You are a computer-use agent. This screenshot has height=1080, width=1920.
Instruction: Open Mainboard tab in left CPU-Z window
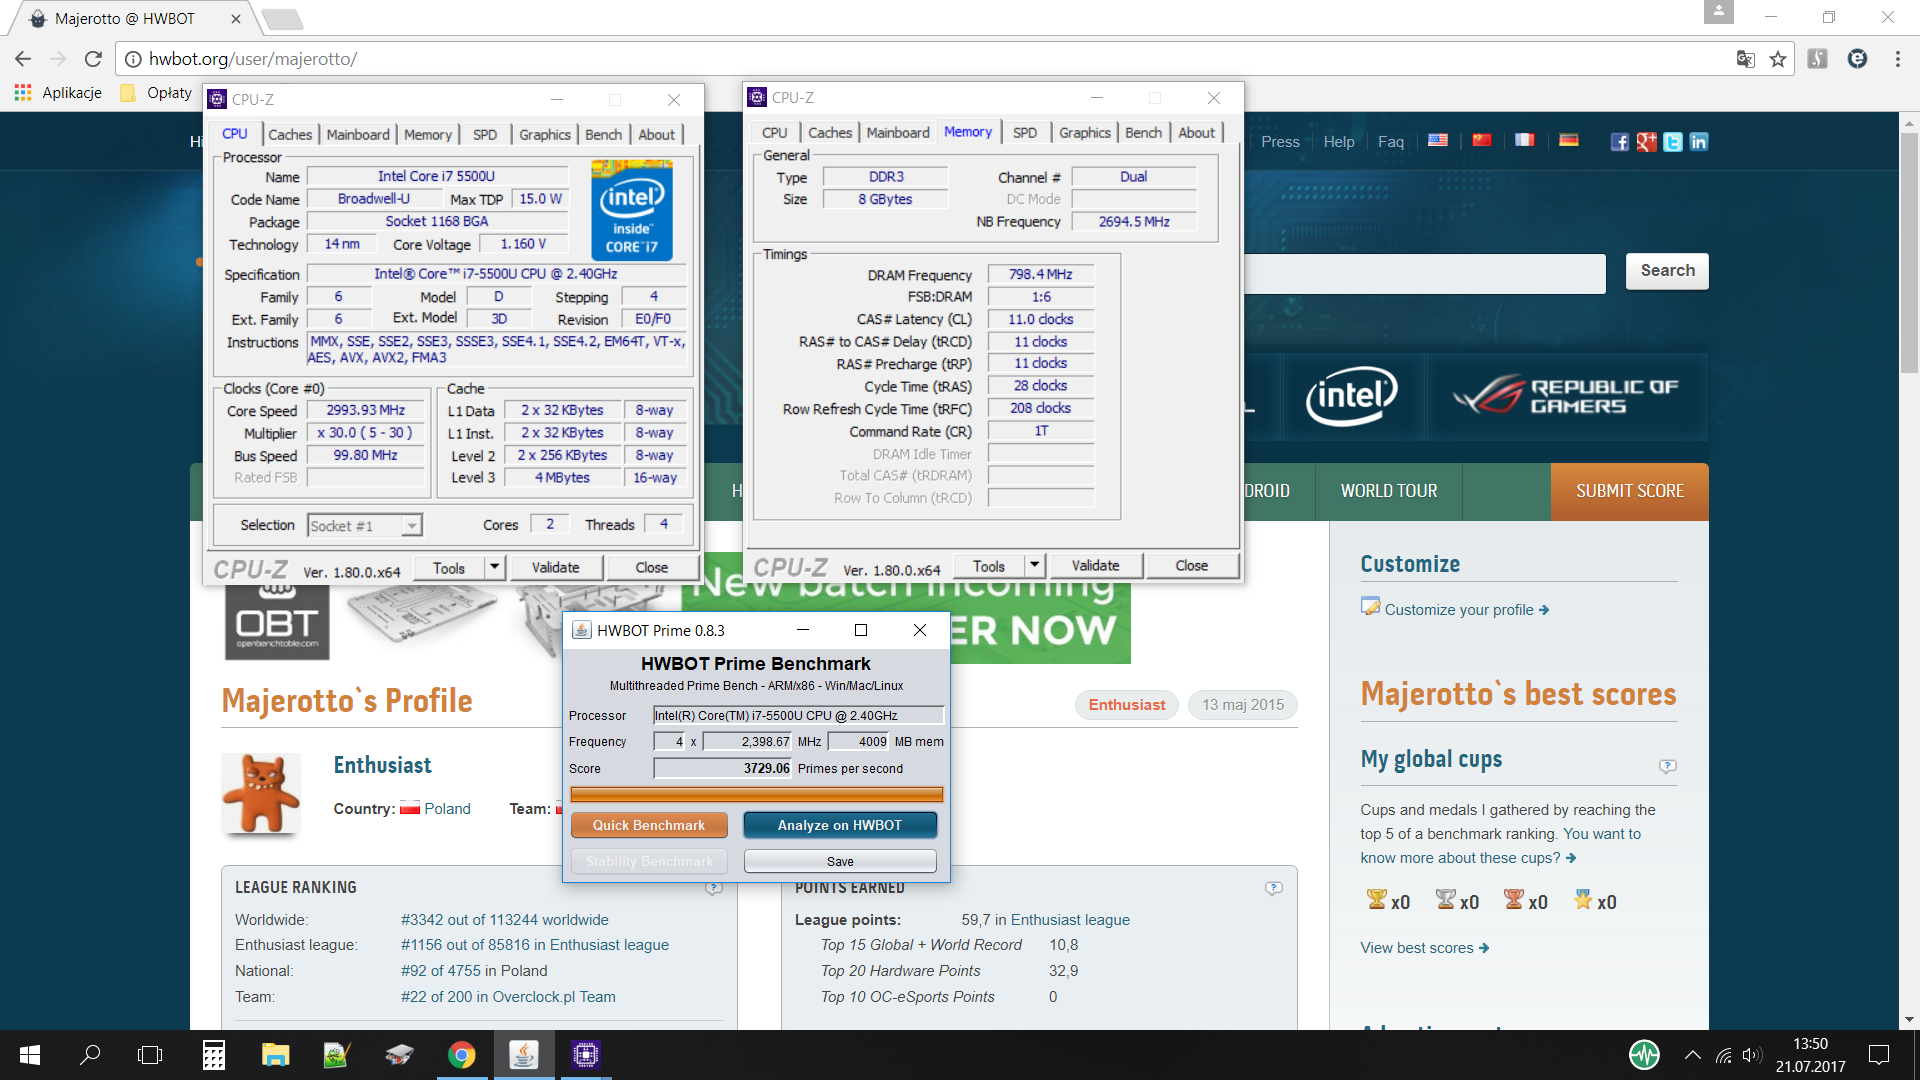pyautogui.click(x=358, y=134)
